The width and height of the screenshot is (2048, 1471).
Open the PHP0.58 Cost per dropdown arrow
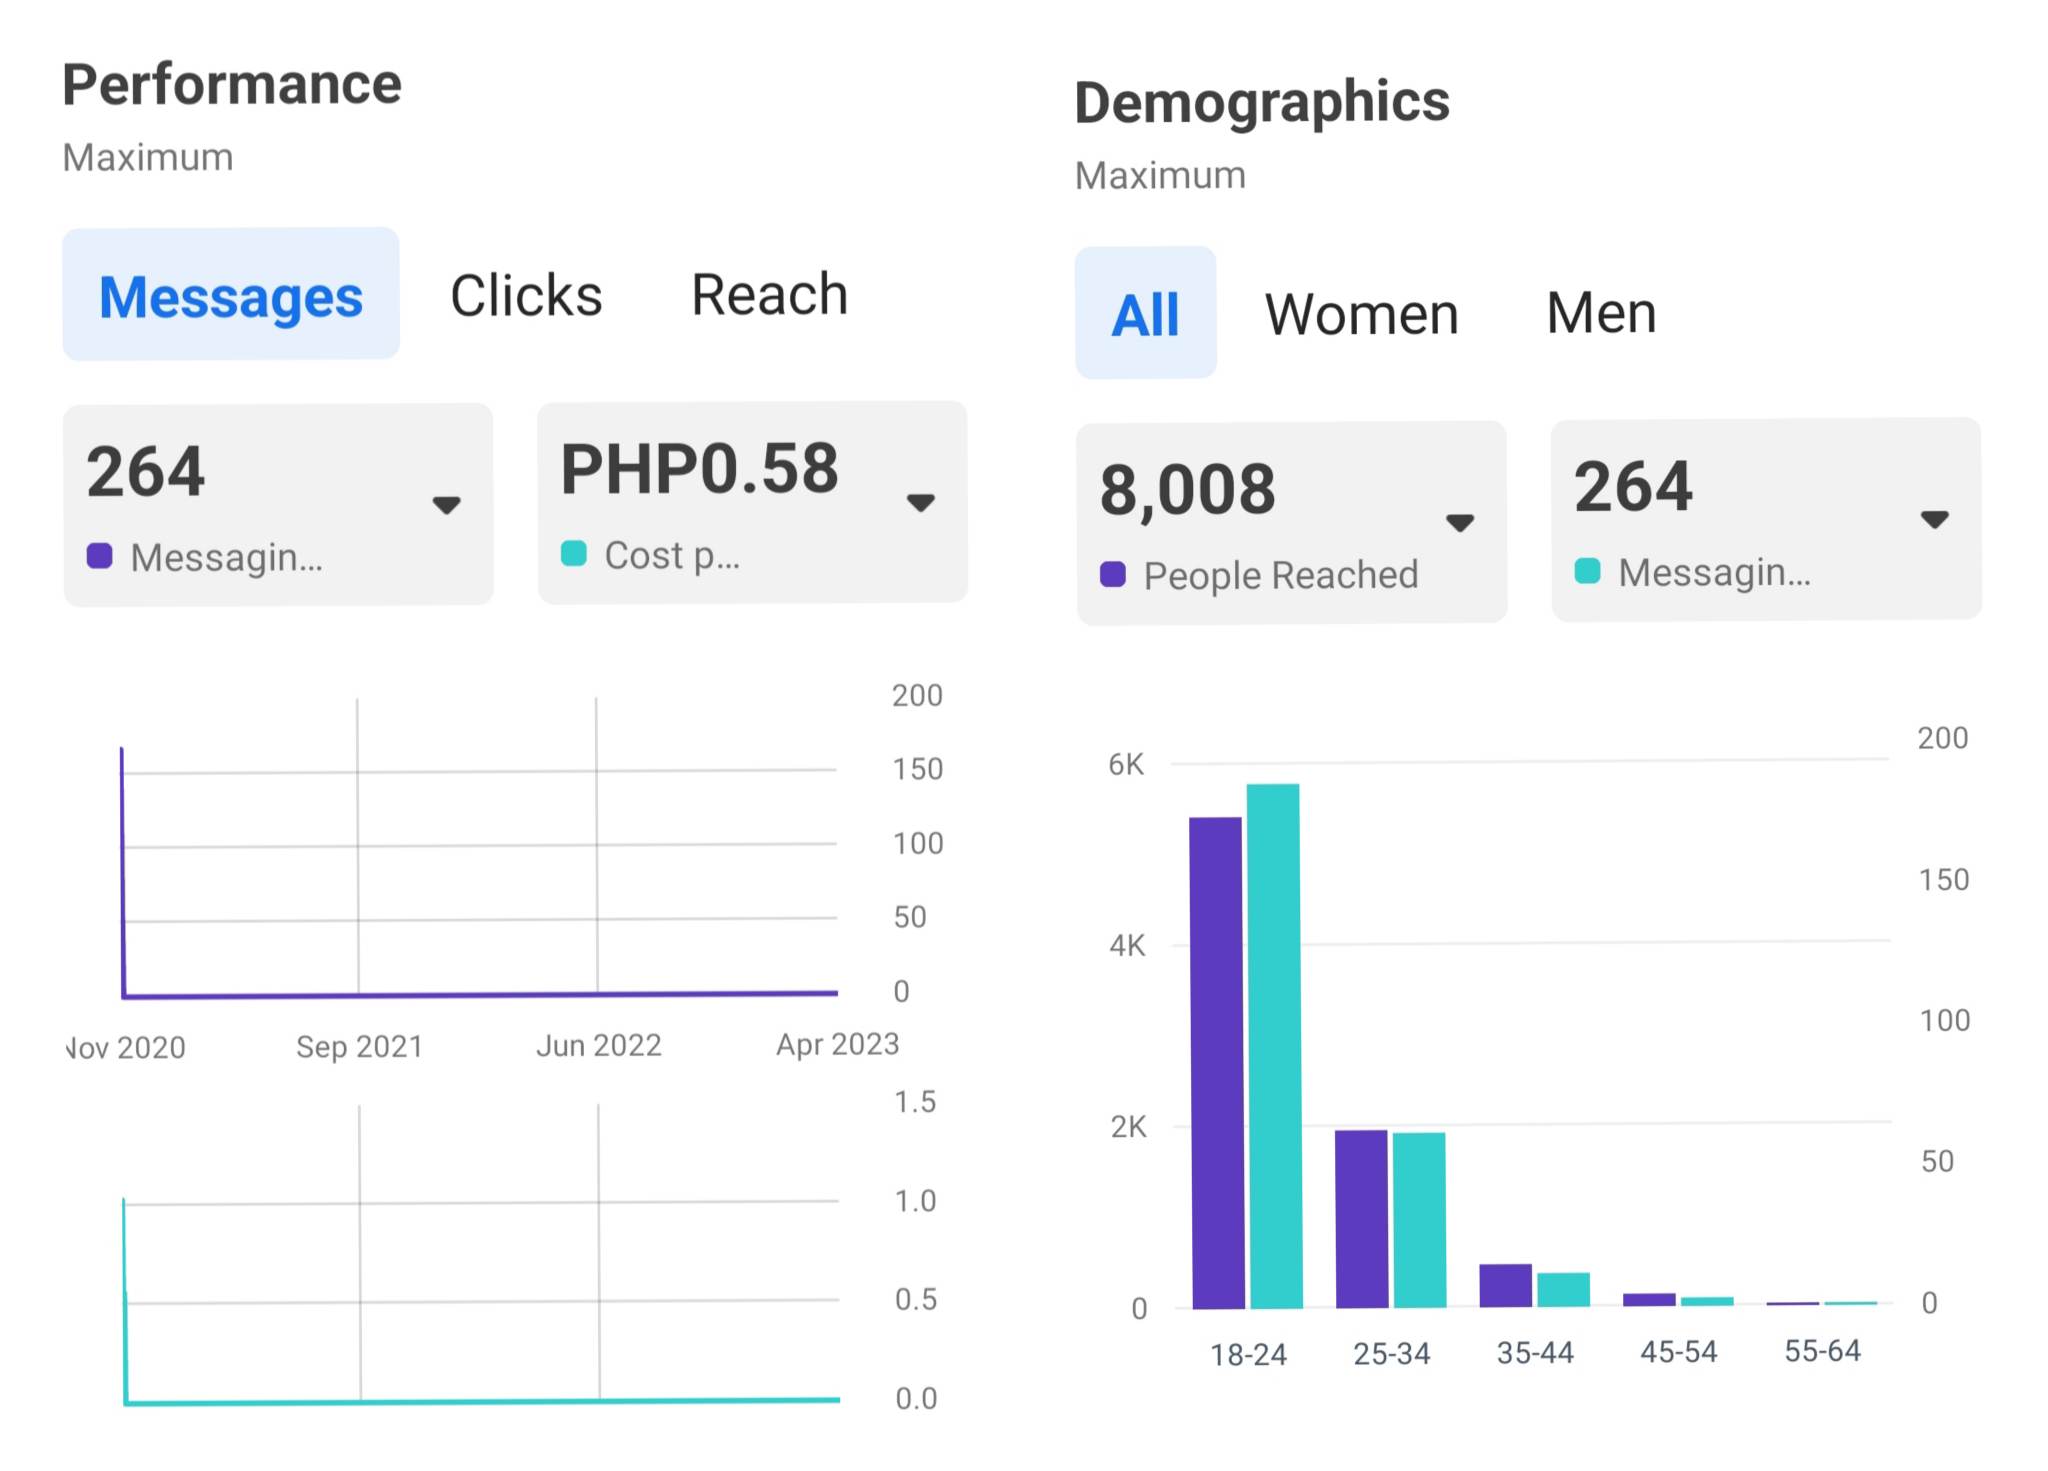(x=920, y=502)
